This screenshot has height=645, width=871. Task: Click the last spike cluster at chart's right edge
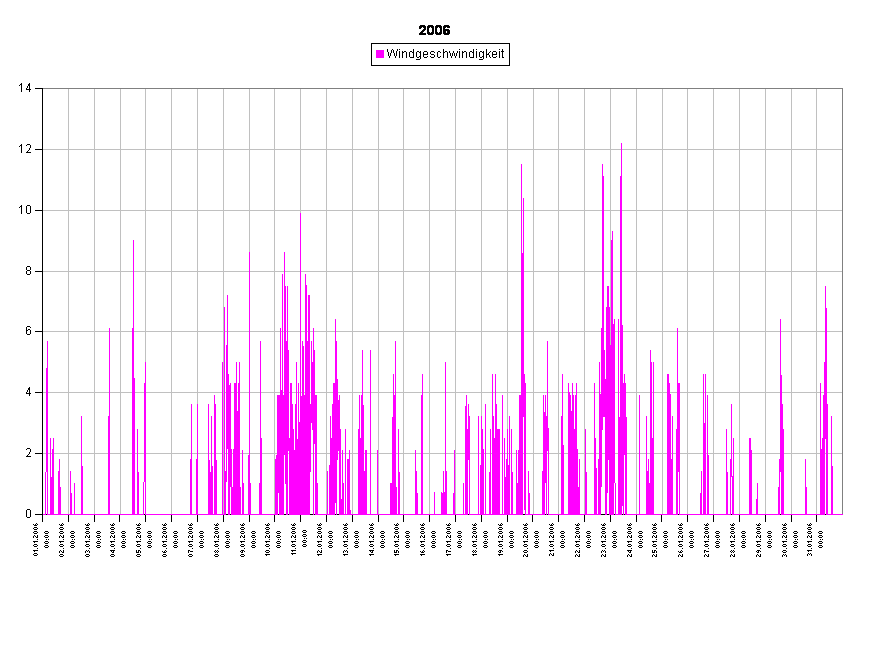tap(825, 400)
